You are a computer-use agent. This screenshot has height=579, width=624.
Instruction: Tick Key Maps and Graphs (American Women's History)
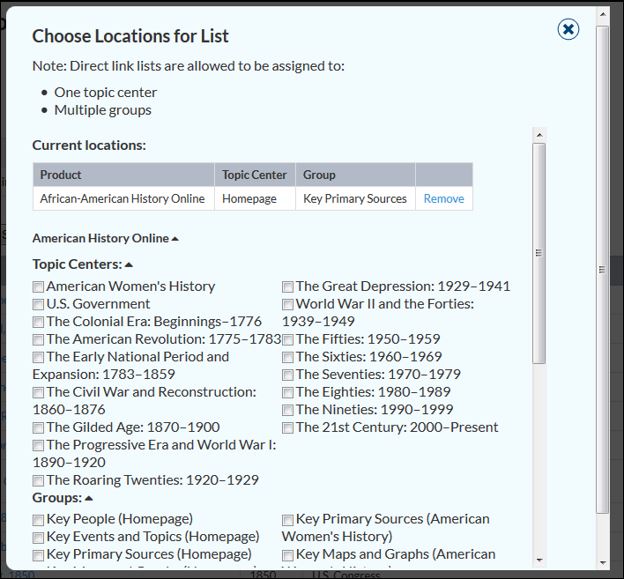pyautogui.click(x=288, y=555)
